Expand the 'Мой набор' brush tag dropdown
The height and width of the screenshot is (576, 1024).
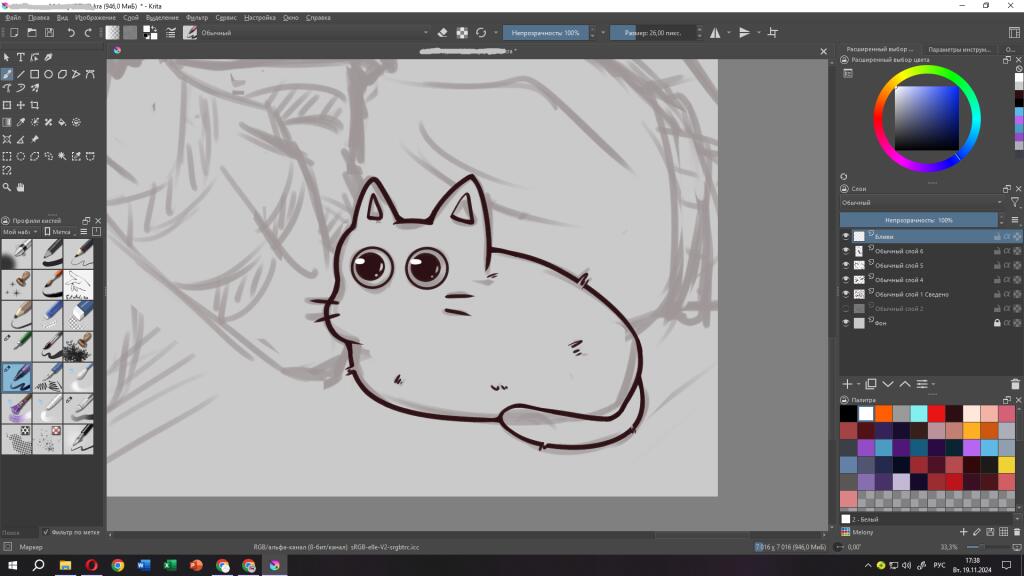coord(20,232)
